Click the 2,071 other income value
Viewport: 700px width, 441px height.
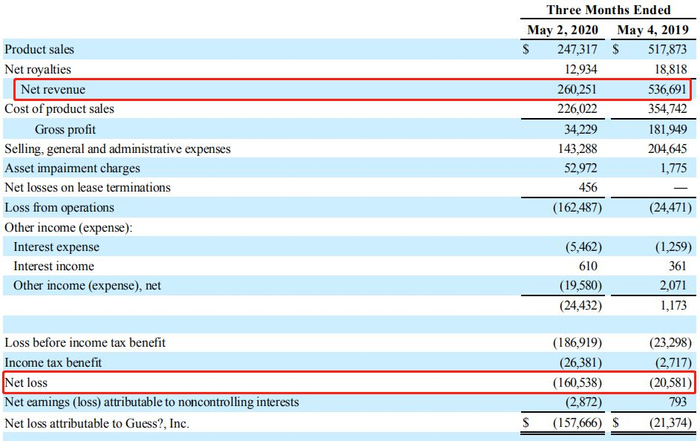[x=674, y=286]
